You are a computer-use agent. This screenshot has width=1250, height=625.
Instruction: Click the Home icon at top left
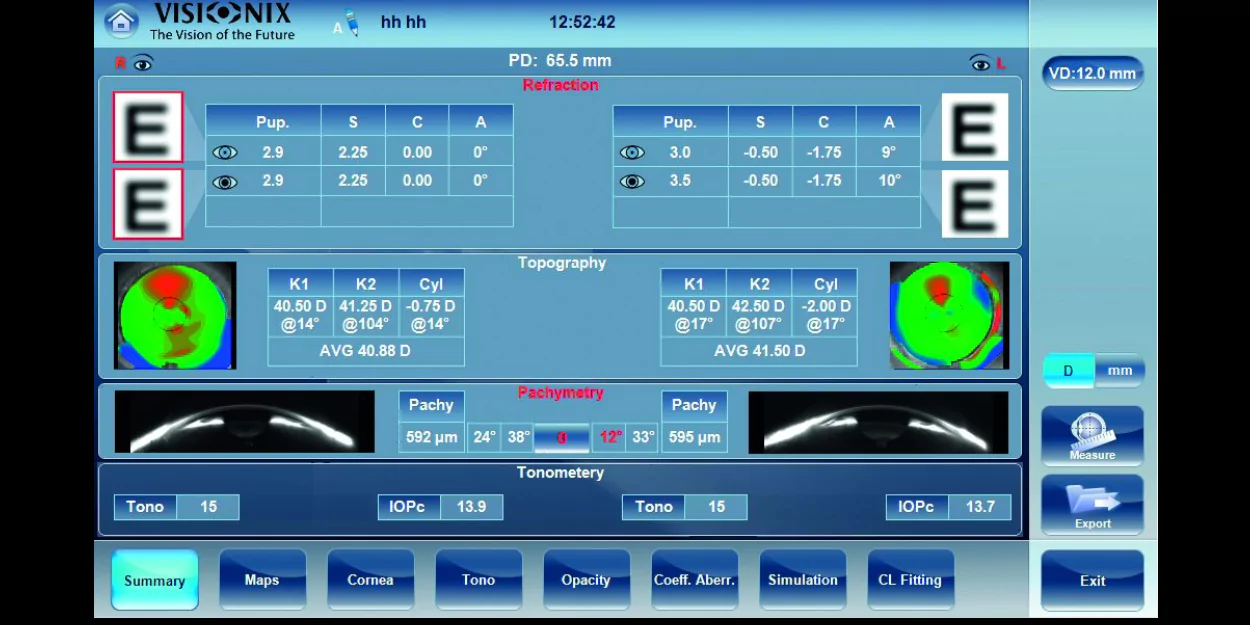[x=121, y=22]
